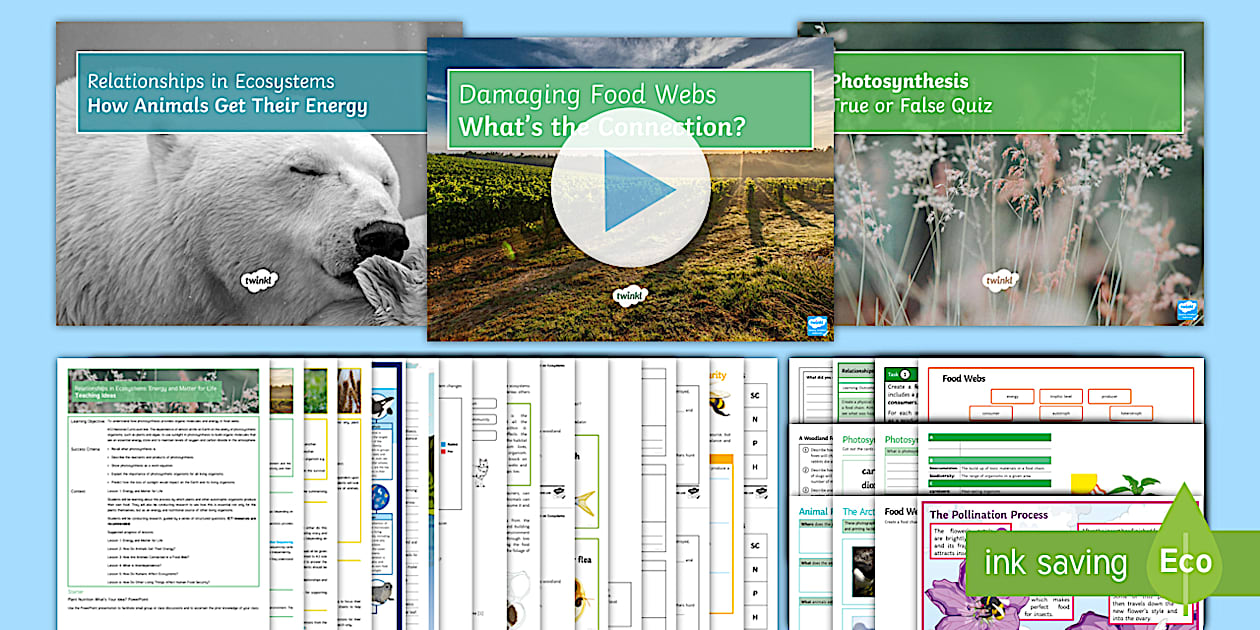Click the plant illustration on the definitions worksheet
Image resolution: width=1260 pixels, height=630 pixels.
[1136, 486]
